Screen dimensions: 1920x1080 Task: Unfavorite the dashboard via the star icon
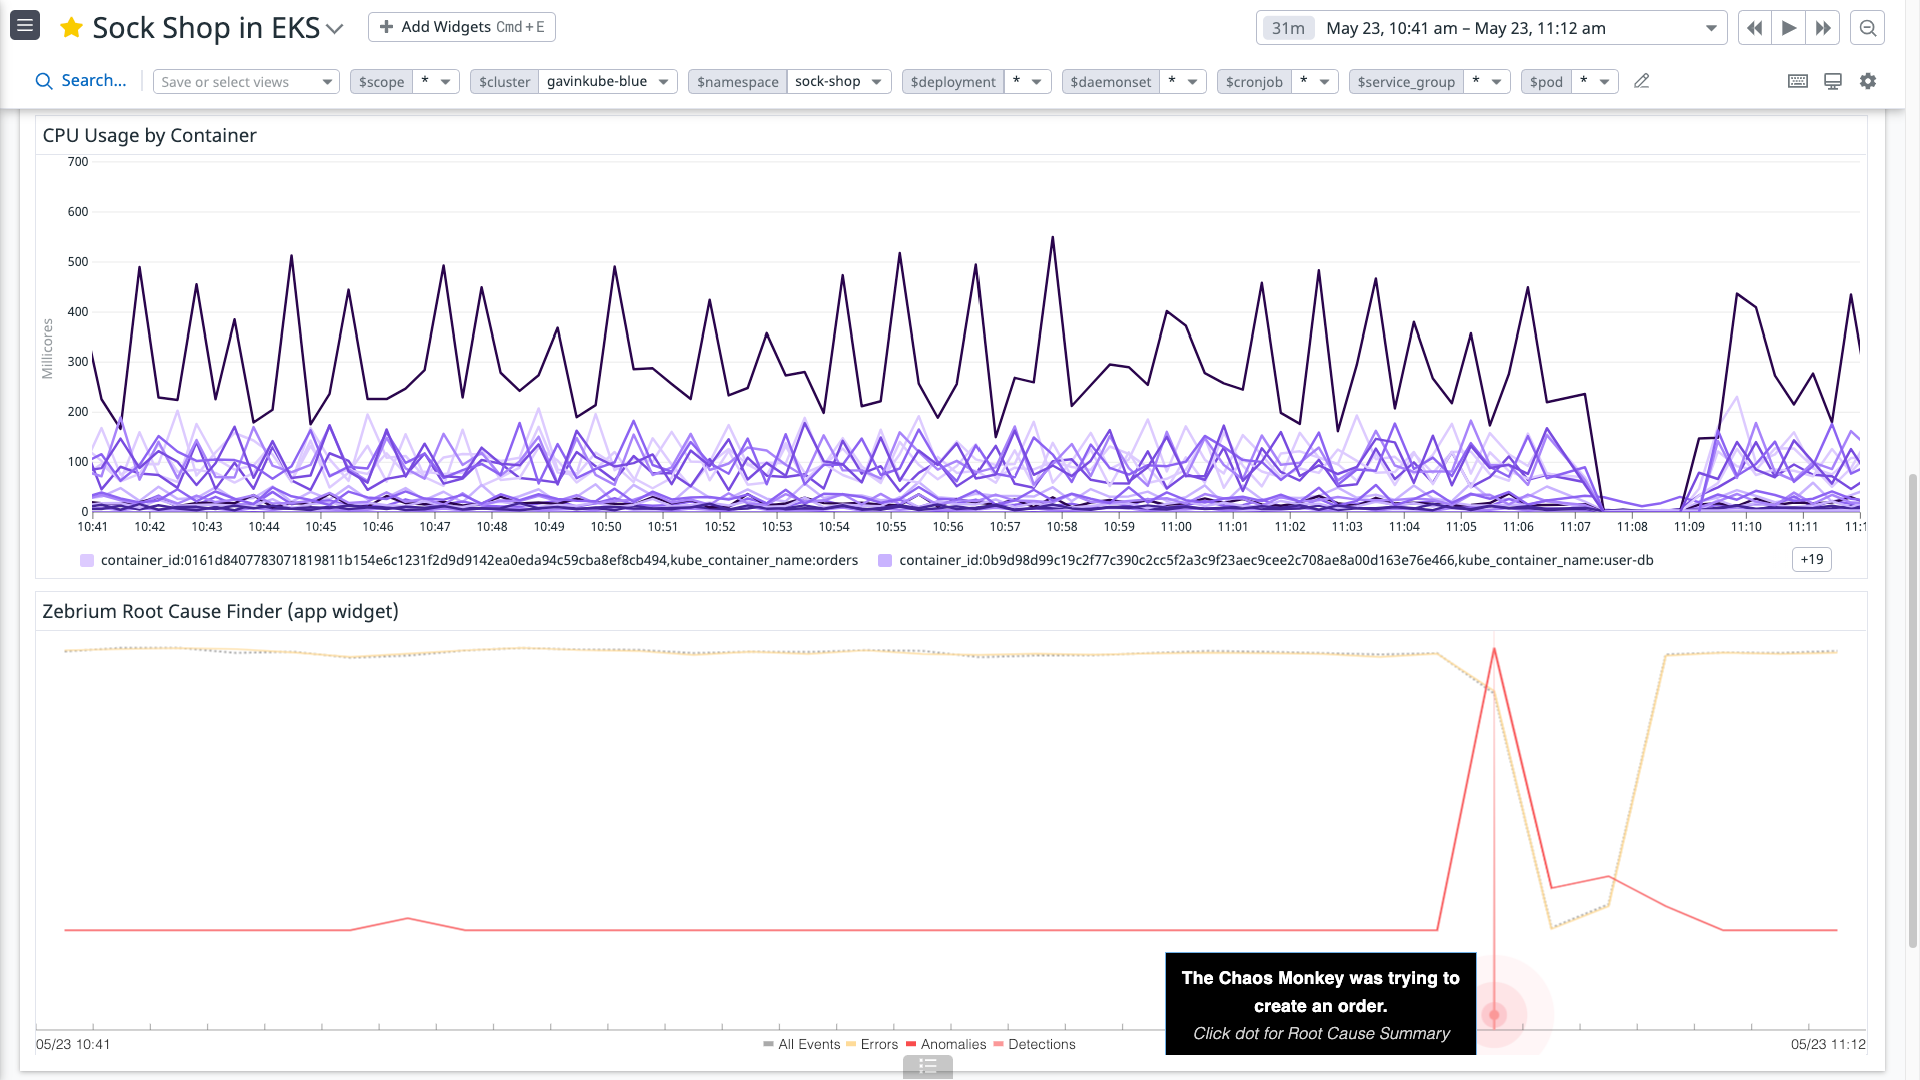click(x=70, y=27)
